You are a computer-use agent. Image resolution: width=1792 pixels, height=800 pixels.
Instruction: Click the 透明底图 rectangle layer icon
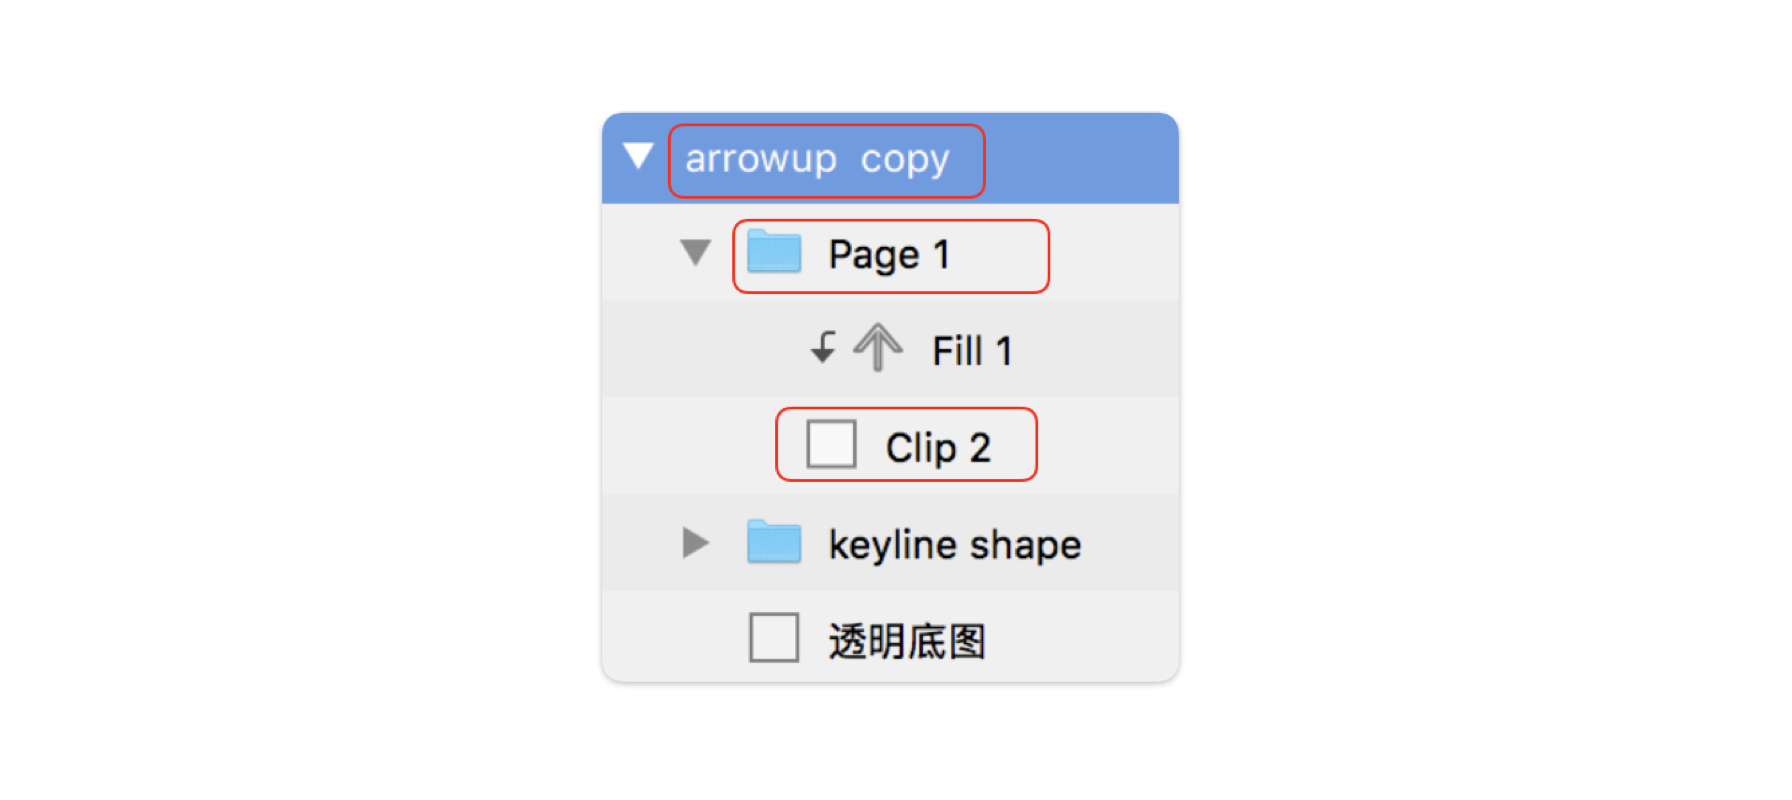pos(774,638)
